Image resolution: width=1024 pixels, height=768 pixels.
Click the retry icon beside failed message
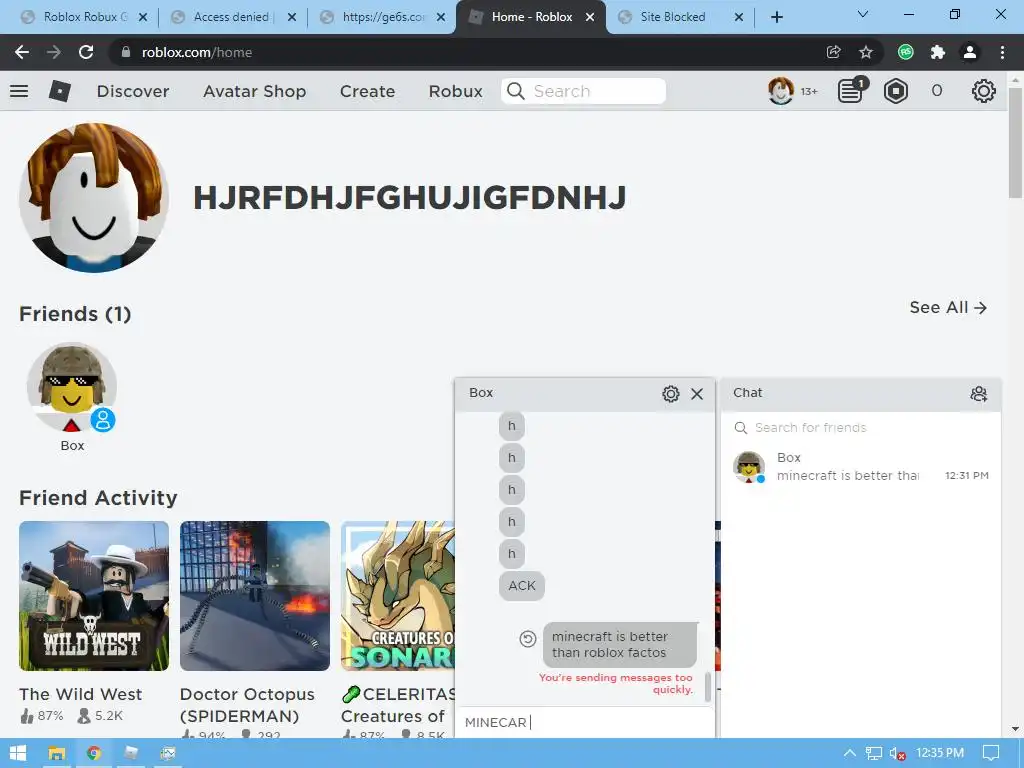click(x=528, y=639)
